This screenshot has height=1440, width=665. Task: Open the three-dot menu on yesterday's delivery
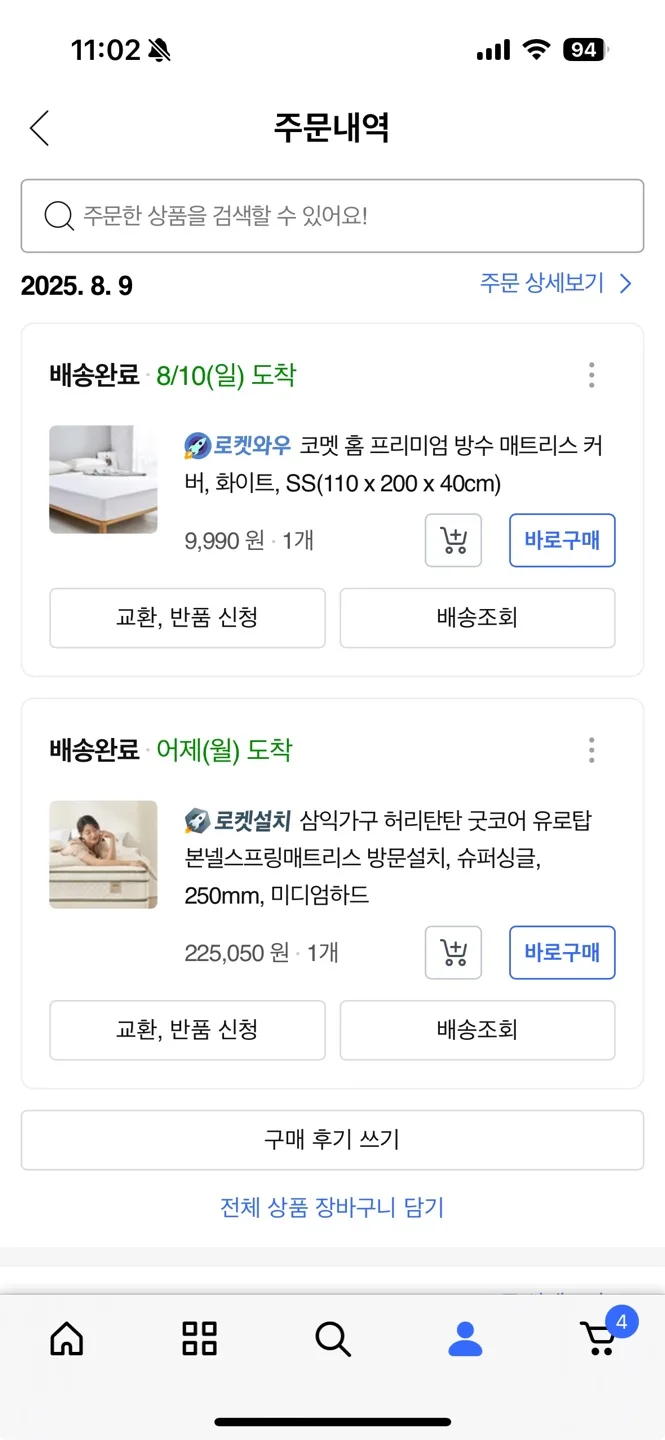591,751
